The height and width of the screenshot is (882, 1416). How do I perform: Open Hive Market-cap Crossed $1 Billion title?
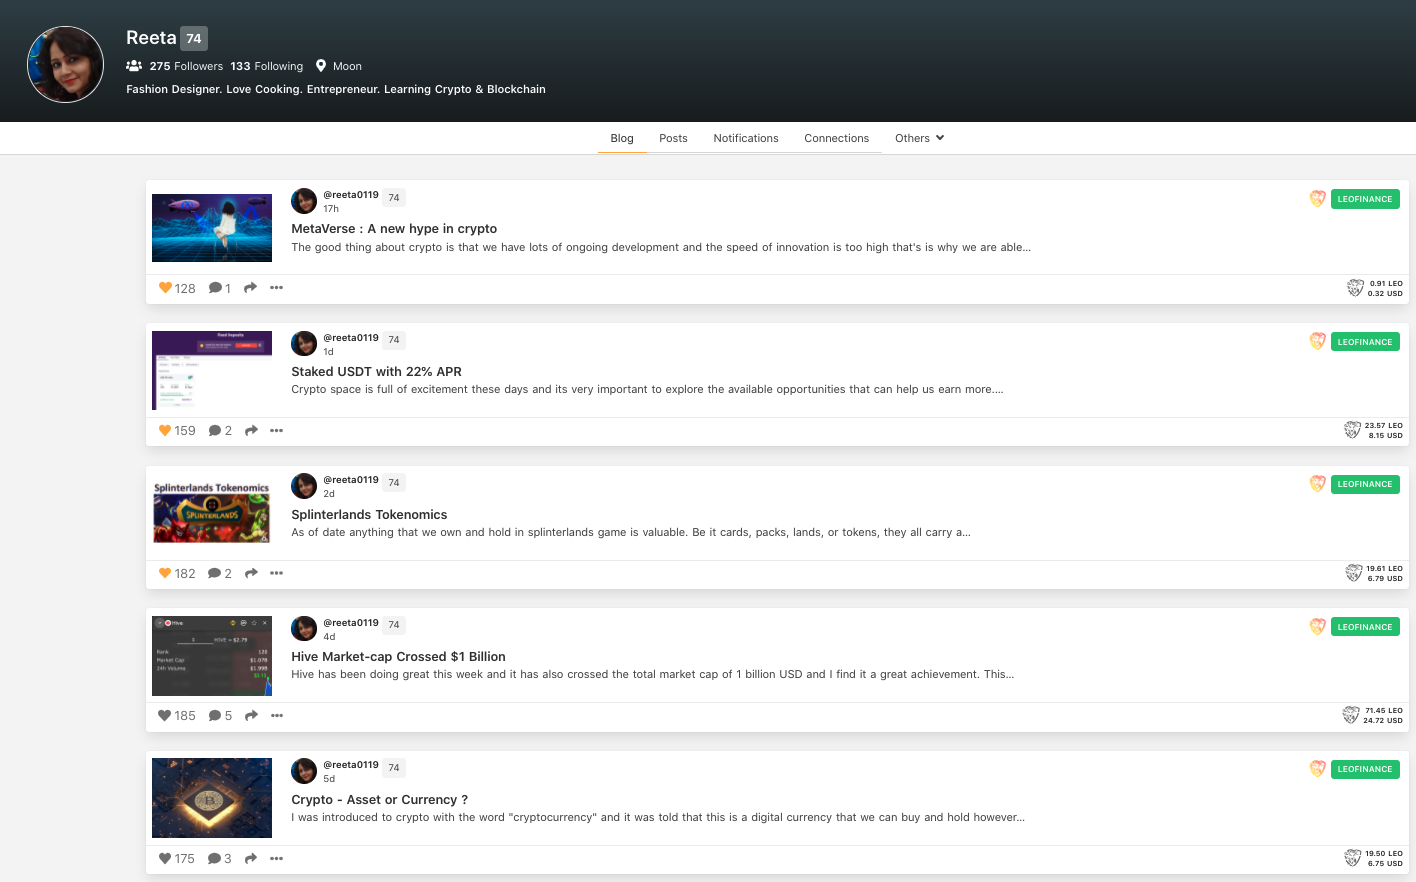pos(398,657)
